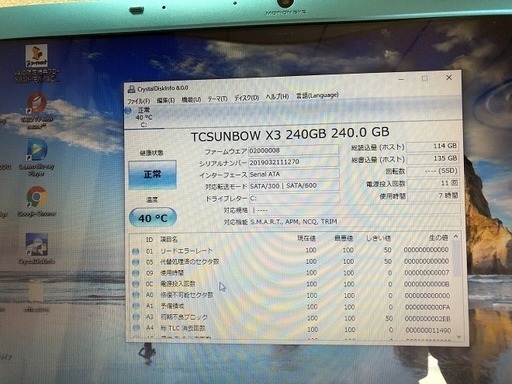This screenshot has width=512, height=384.
Task: Click the 生の値 column header
Action: [438, 238]
